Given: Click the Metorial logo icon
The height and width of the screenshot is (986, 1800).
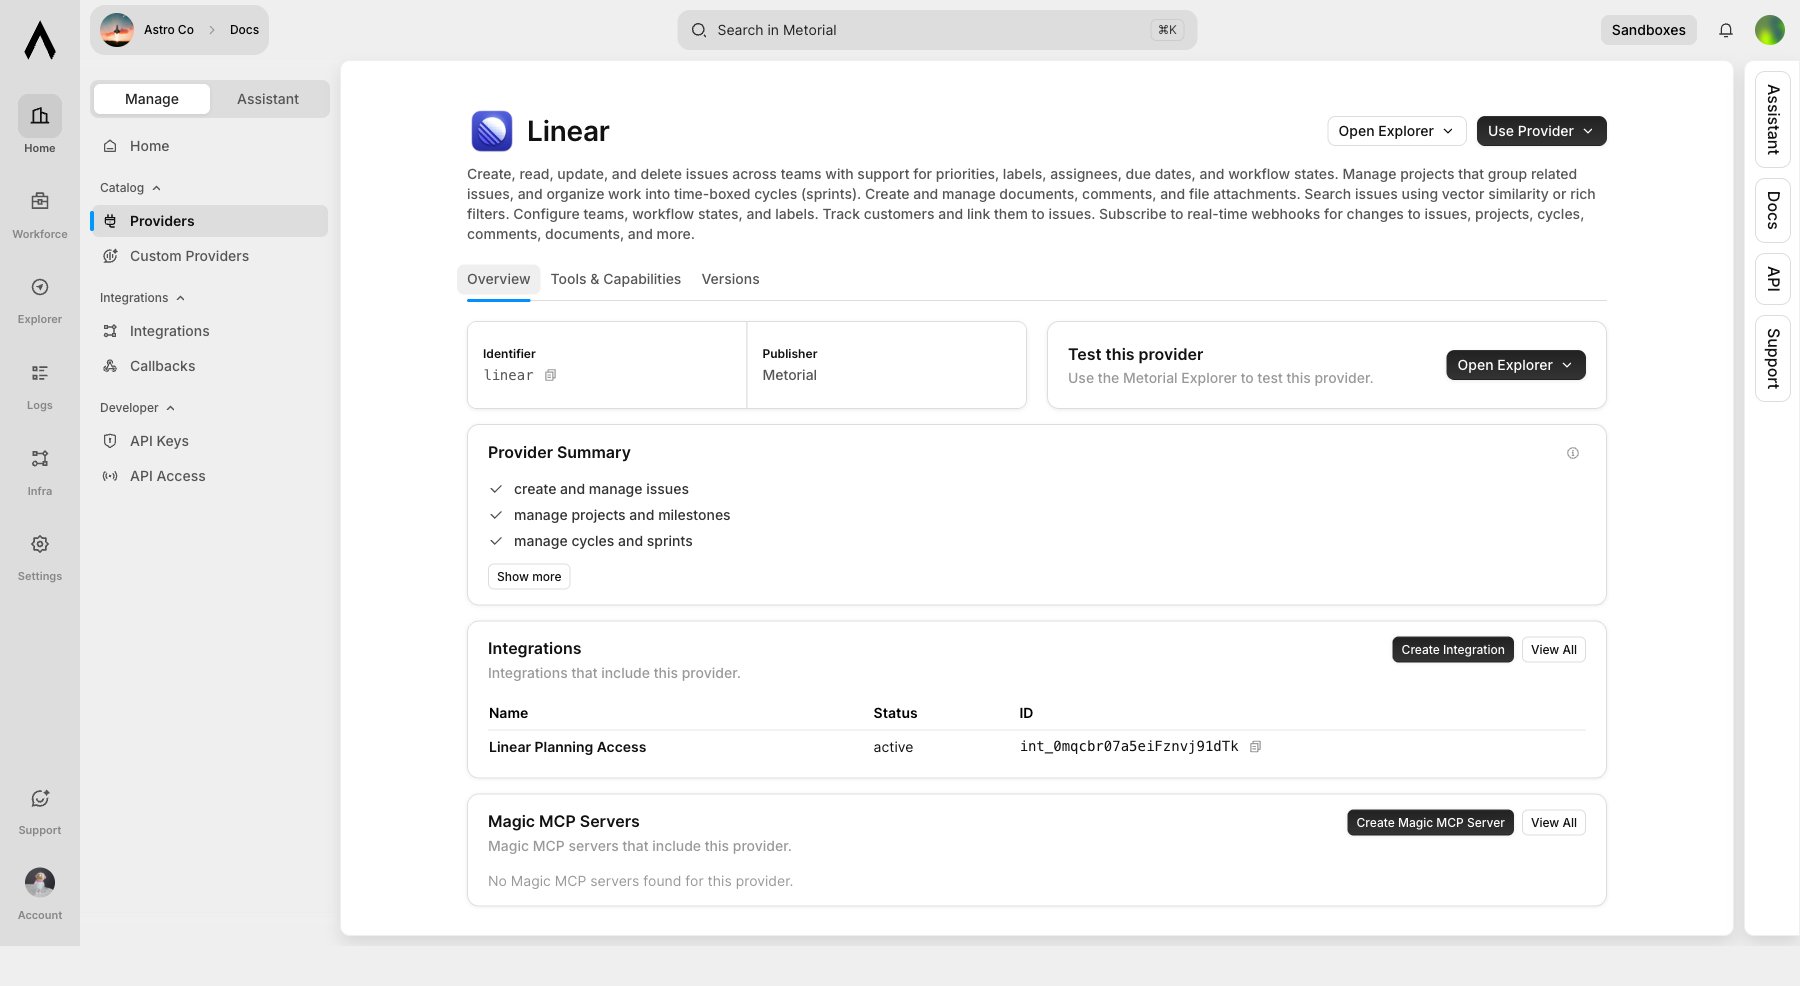Looking at the screenshot, I should [40, 40].
